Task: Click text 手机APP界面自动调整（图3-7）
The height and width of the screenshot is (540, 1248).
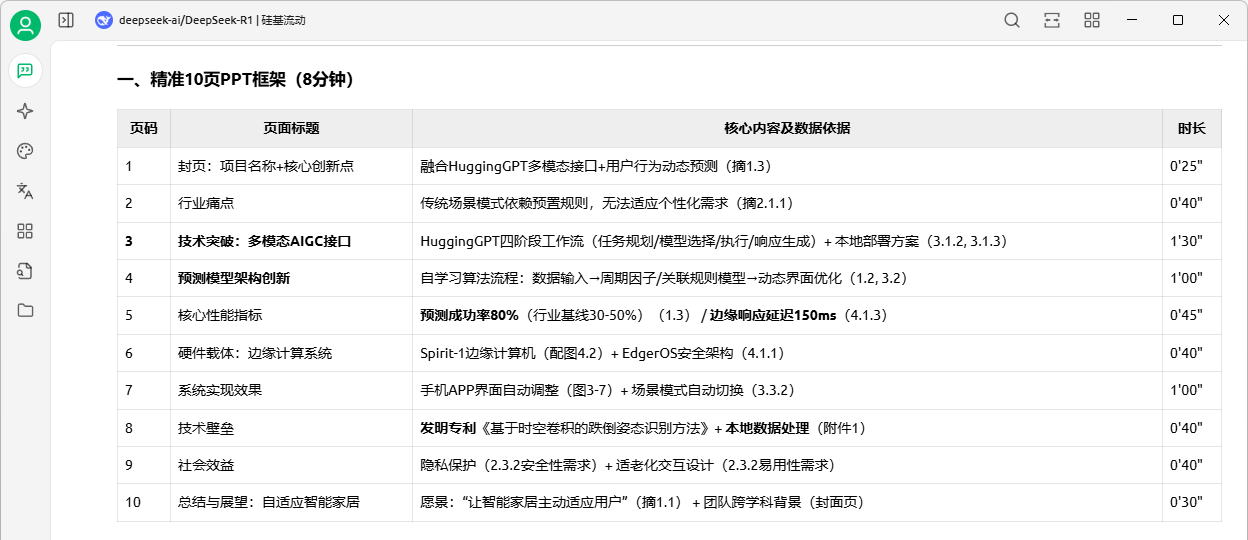Action: click(x=518, y=390)
